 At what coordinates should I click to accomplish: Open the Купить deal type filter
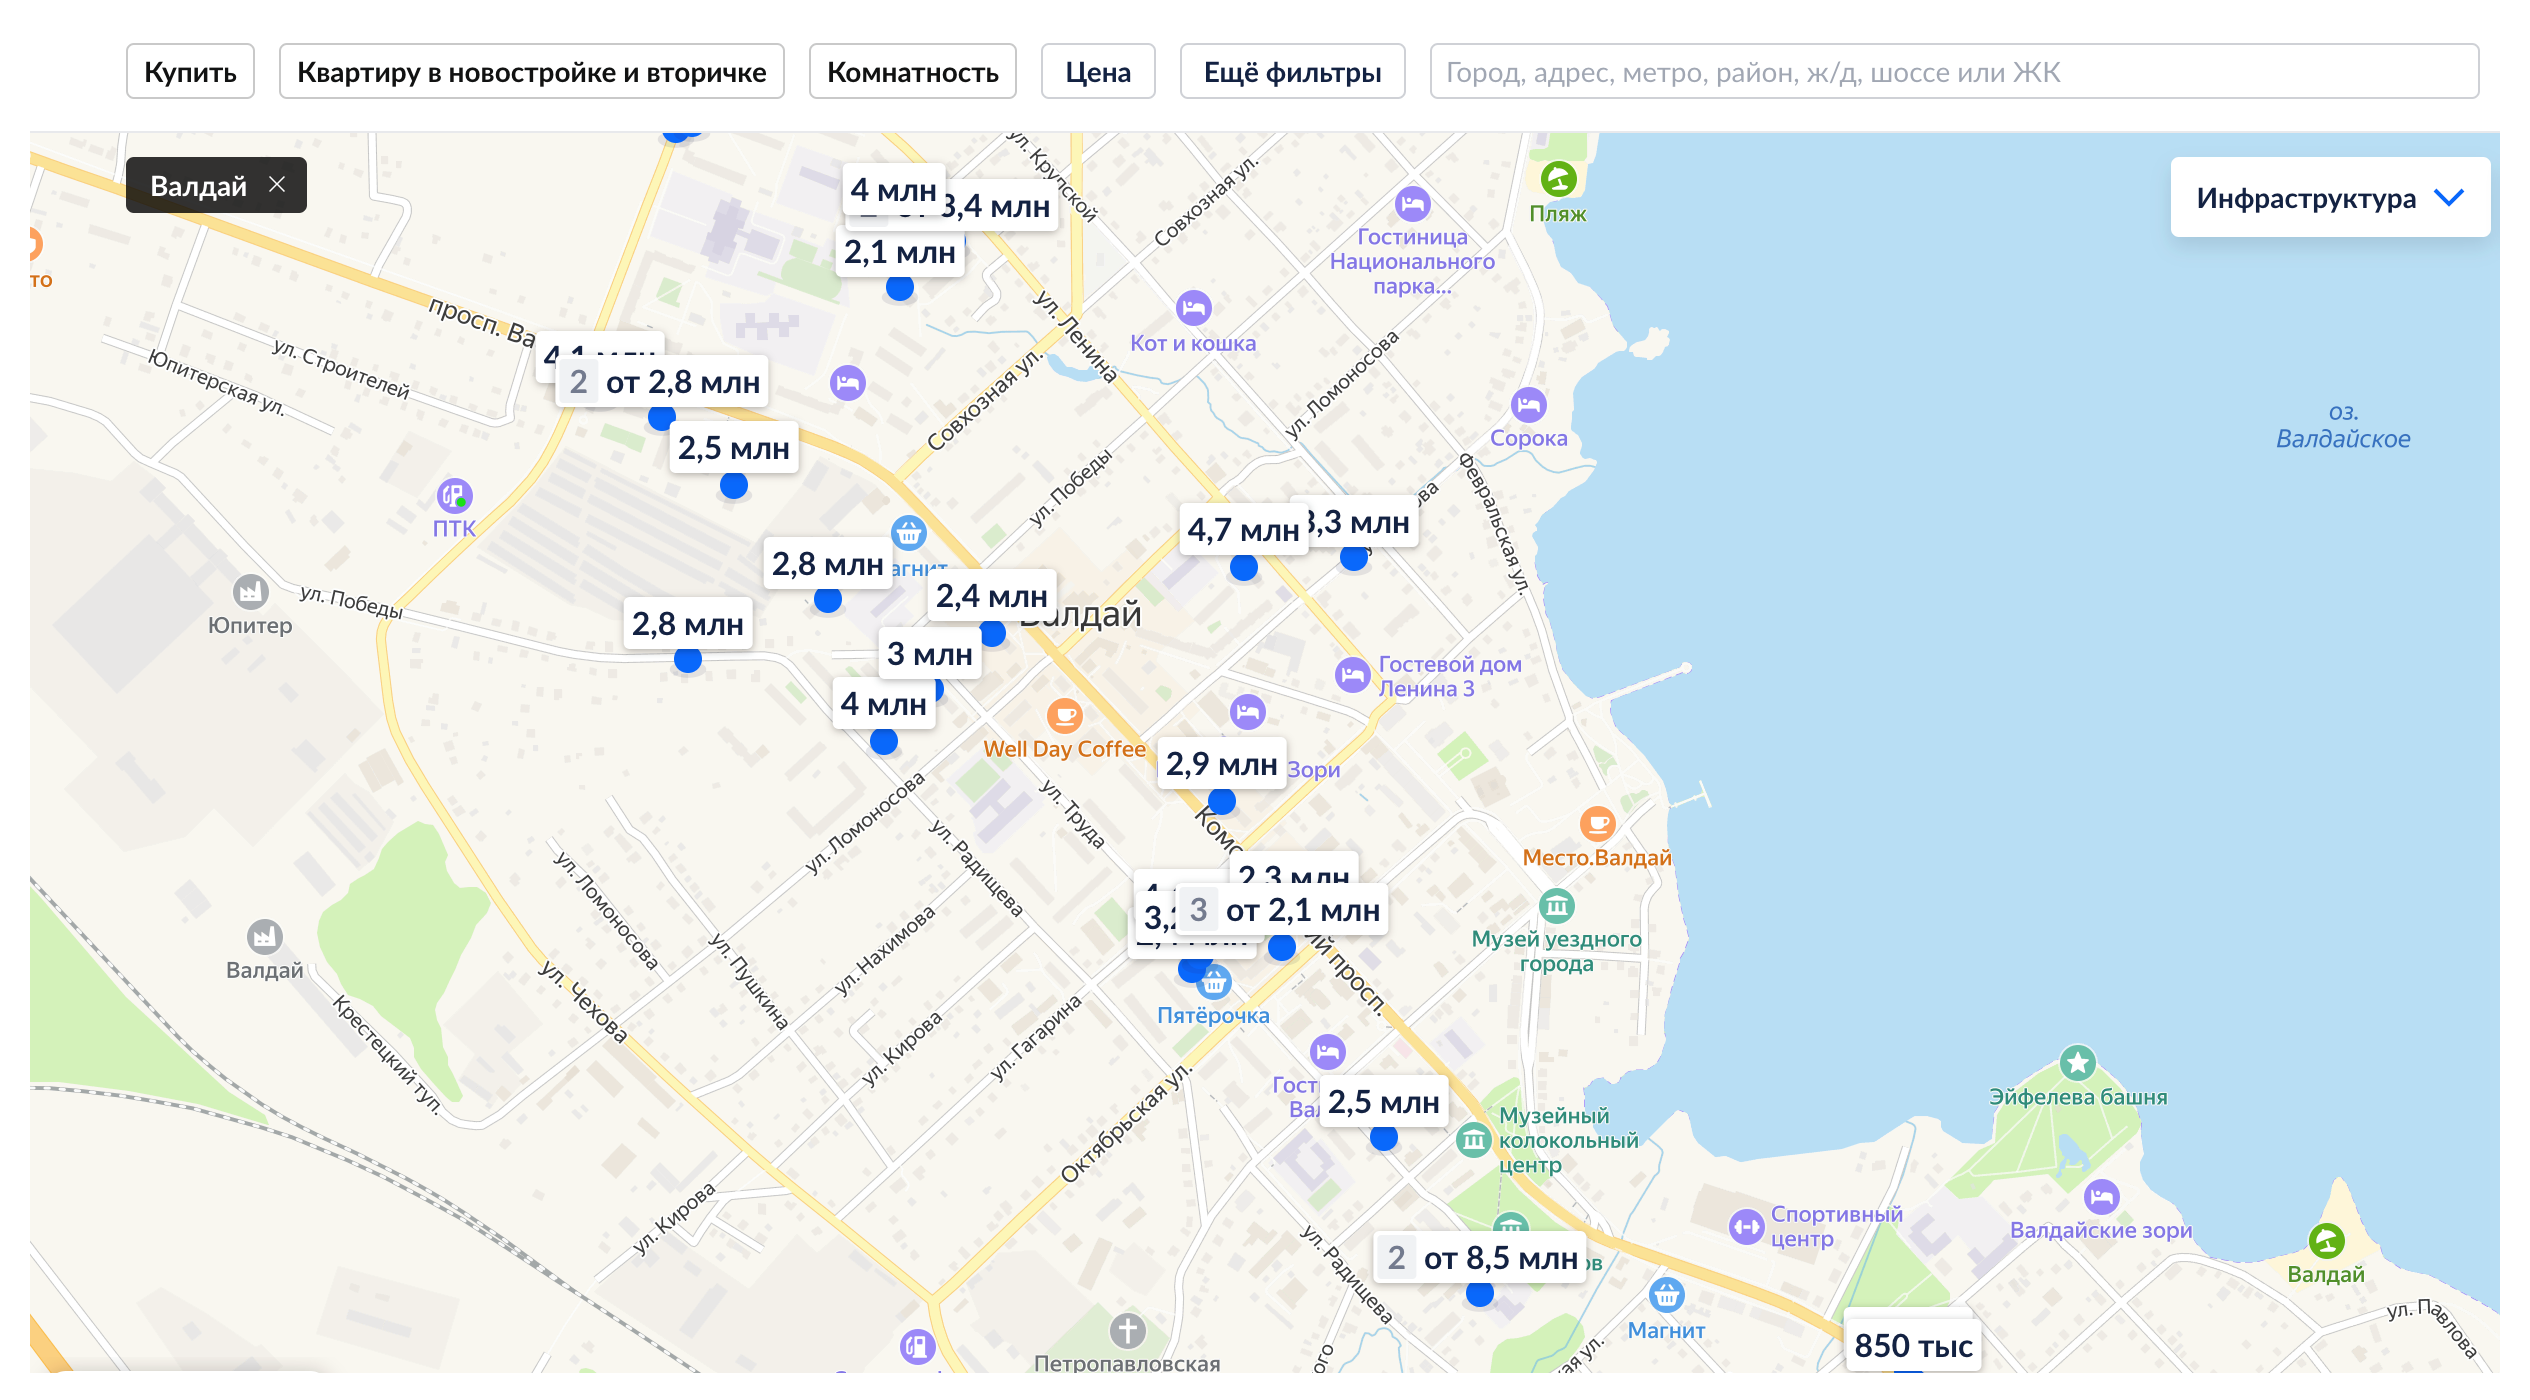[x=190, y=72]
